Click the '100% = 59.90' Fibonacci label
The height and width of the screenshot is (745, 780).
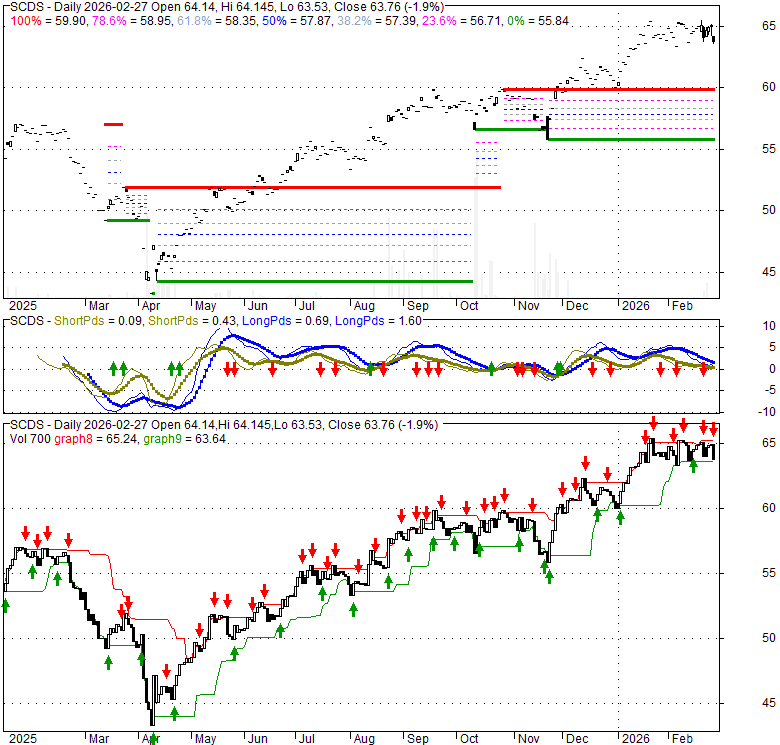click(49, 21)
